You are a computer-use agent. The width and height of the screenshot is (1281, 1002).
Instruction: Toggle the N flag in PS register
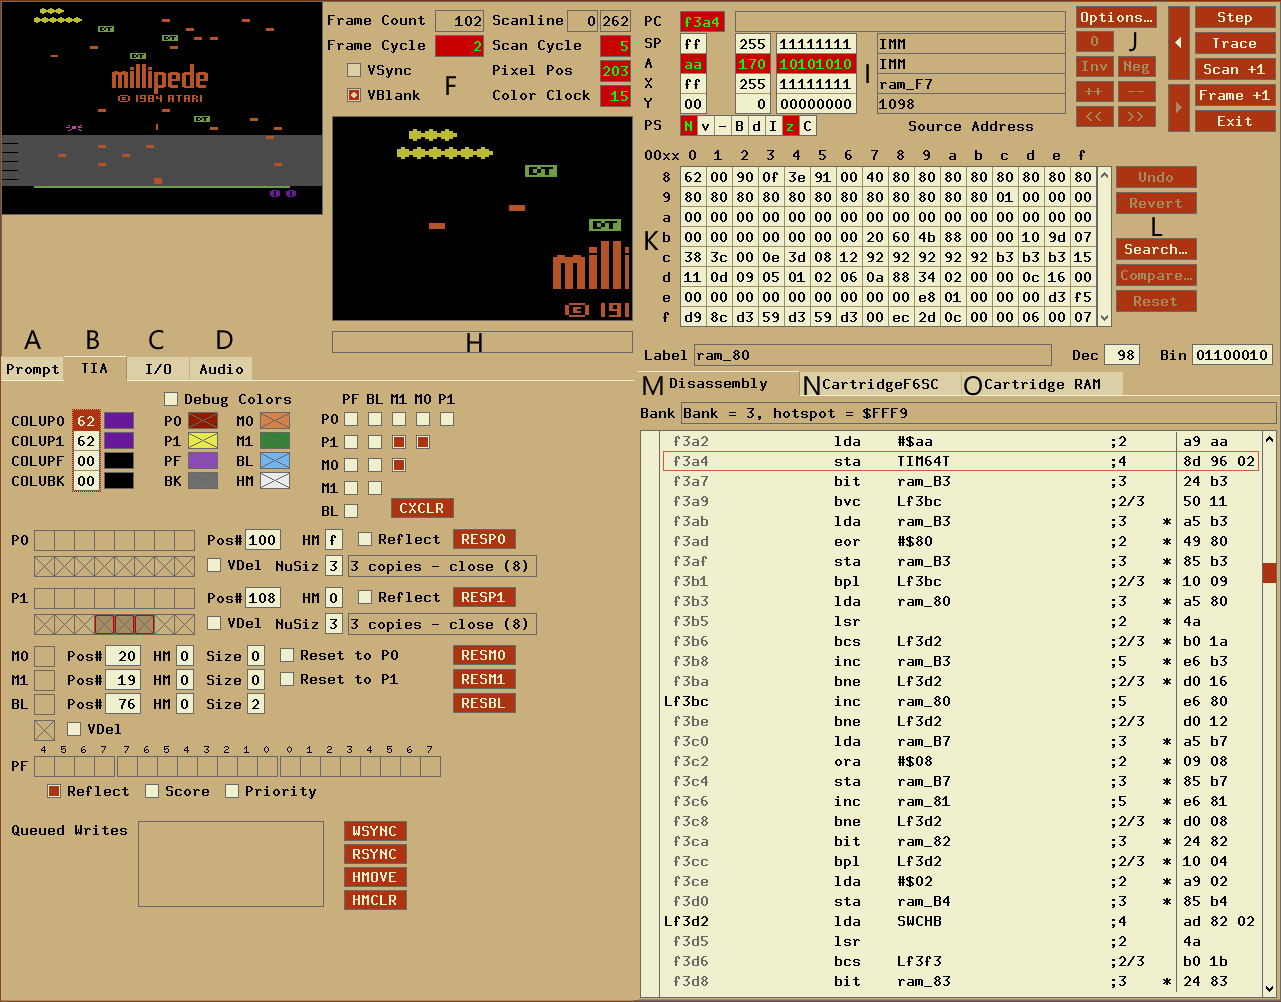tap(688, 126)
